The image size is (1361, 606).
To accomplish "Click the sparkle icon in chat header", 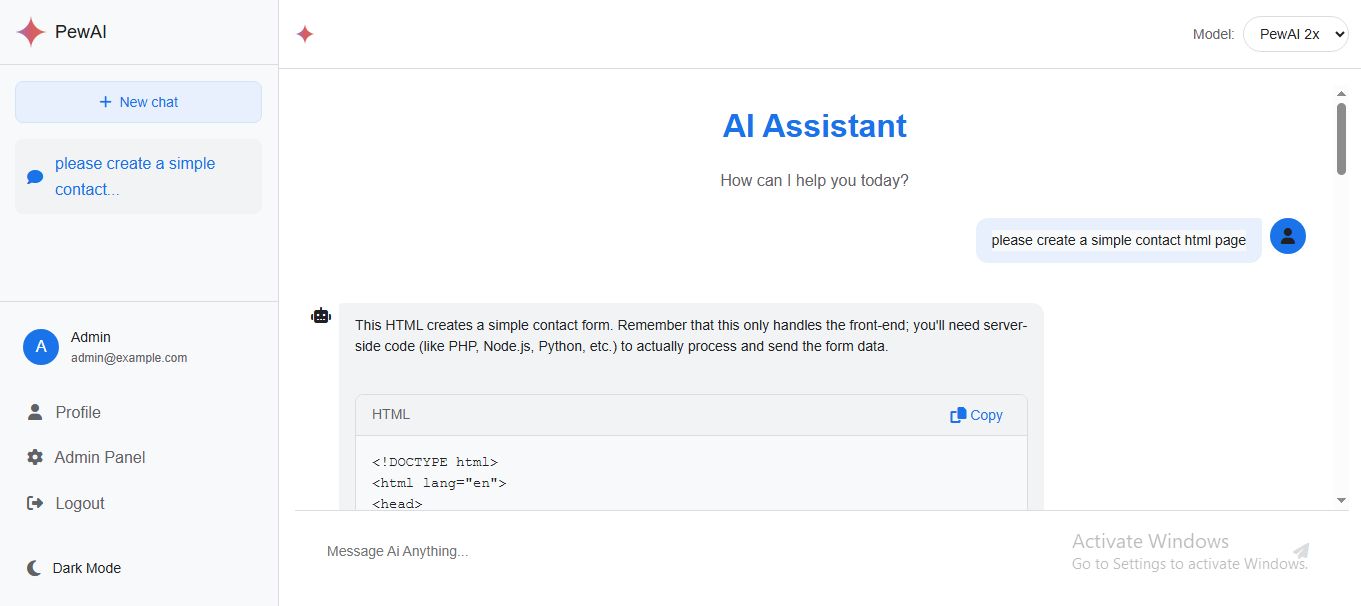I will click(x=305, y=34).
